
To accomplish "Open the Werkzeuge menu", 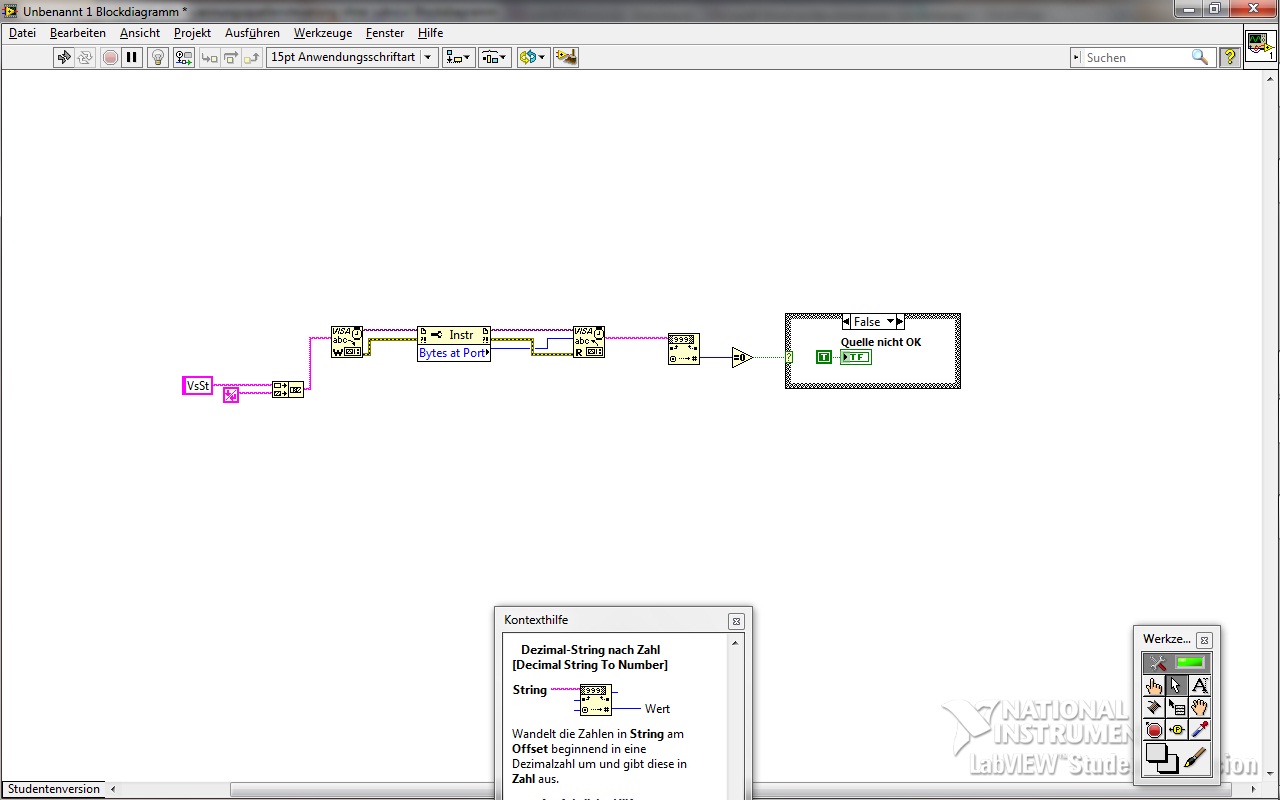I will (323, 33).
